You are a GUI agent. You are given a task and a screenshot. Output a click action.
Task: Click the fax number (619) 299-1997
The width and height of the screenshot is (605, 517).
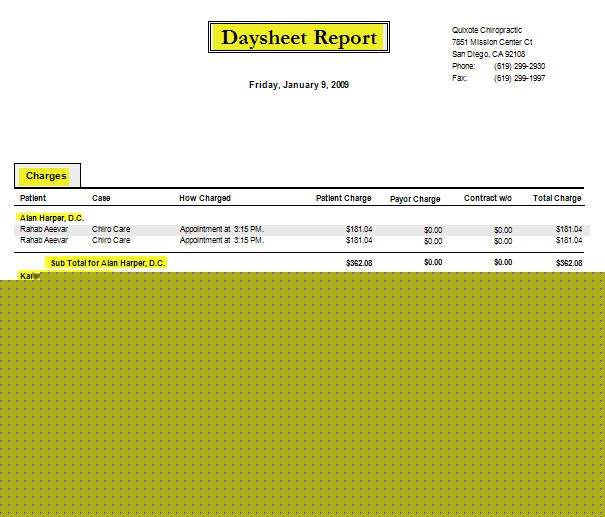[519, 78]
